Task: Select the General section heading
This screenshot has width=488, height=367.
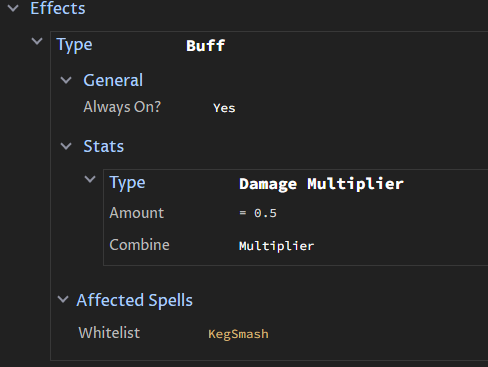Action: tap(113, 80)
